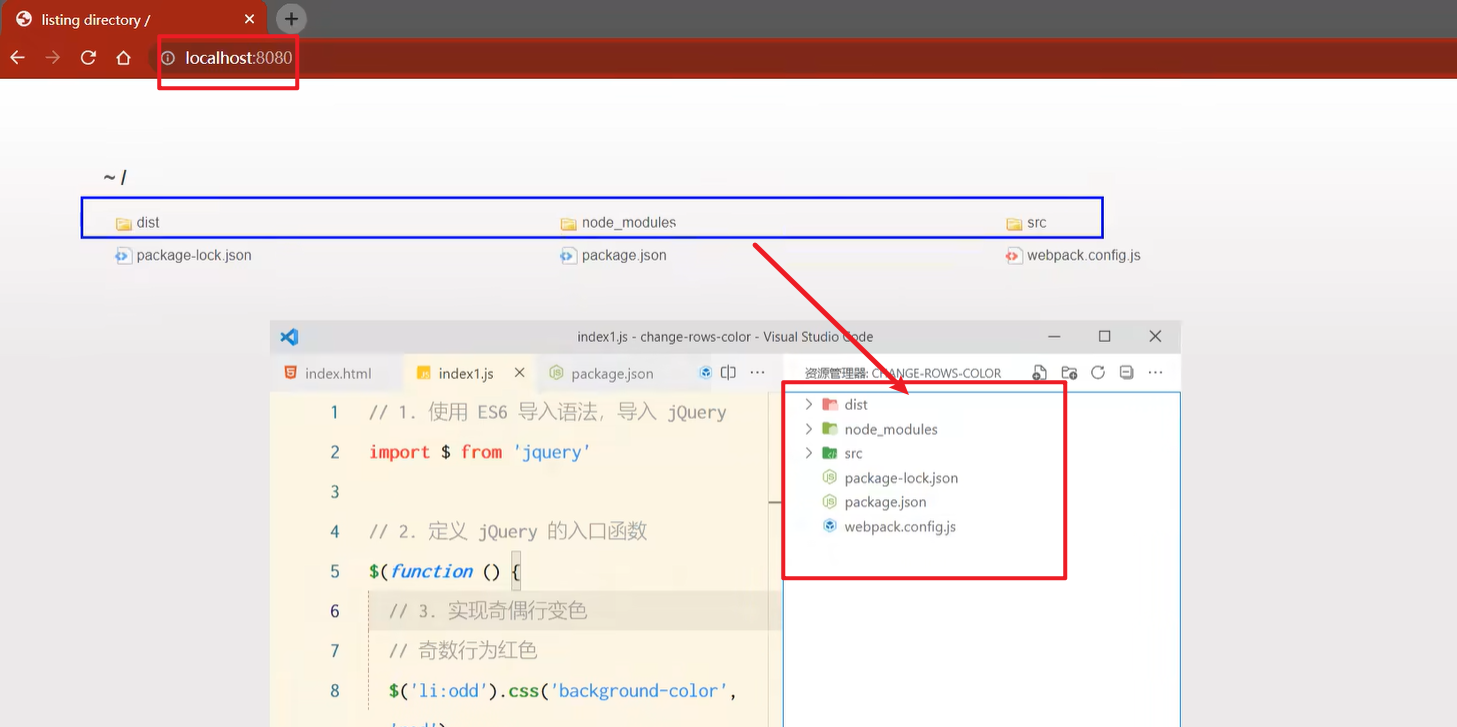The height and width of the screenshot is (727, 1457).
Task: Click the localhost:8080 address bar
Action: [238, 58]
